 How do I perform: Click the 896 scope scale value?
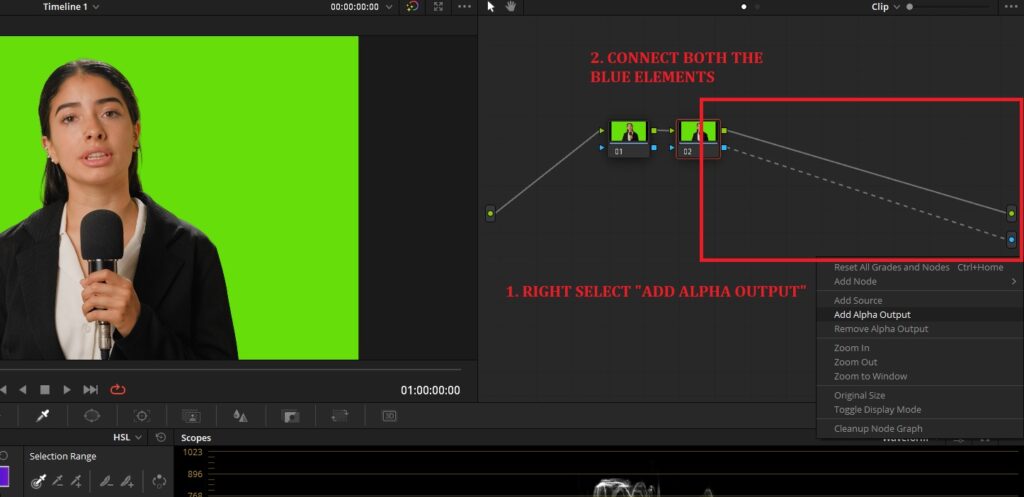[x=195, y=473]
